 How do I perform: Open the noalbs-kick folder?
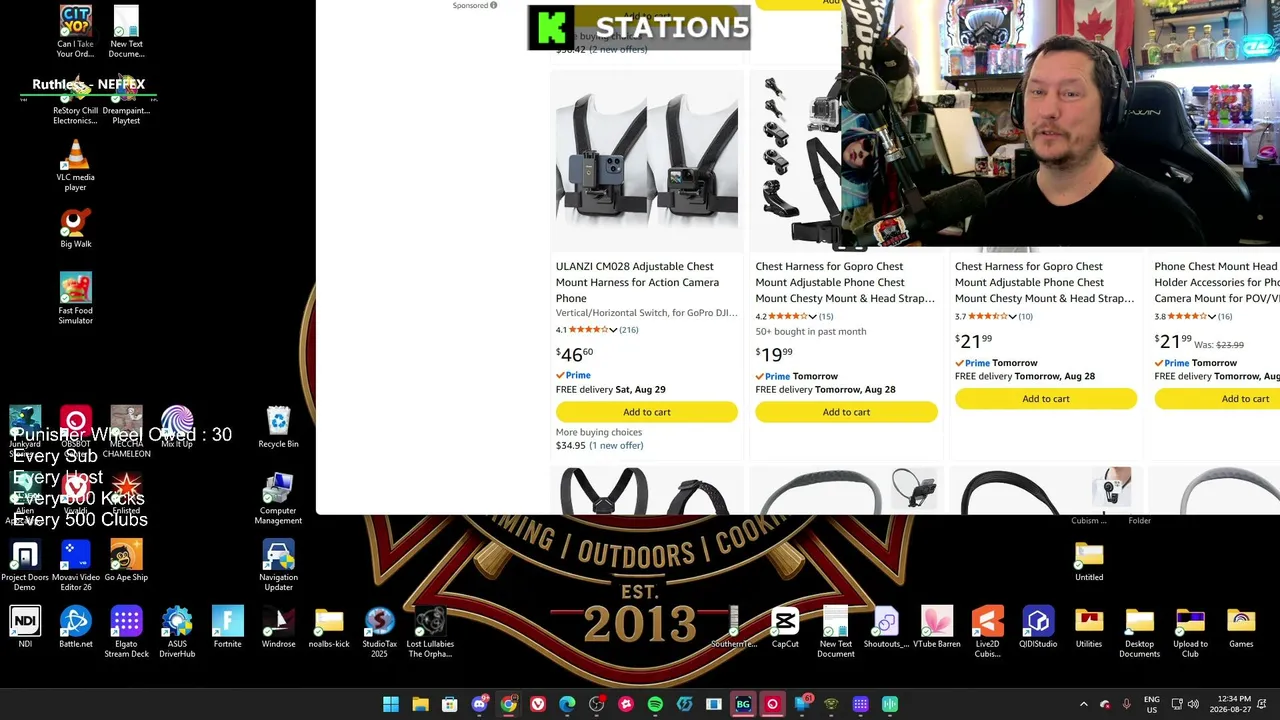coord(329,628)
